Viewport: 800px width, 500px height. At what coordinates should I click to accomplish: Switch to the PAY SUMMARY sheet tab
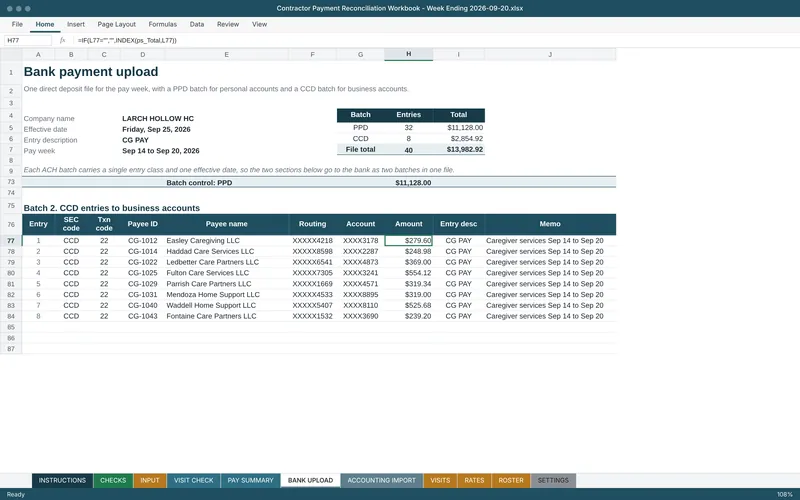250,480
